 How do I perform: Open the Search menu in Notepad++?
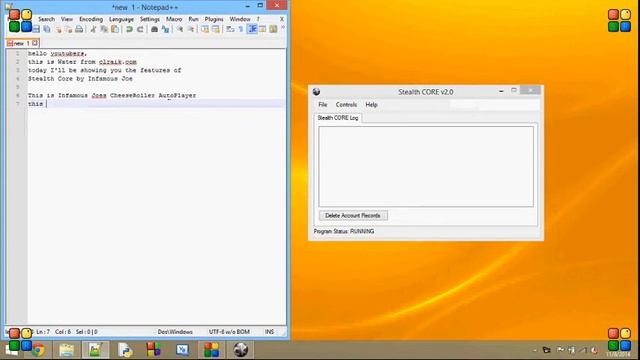(46, 19)
